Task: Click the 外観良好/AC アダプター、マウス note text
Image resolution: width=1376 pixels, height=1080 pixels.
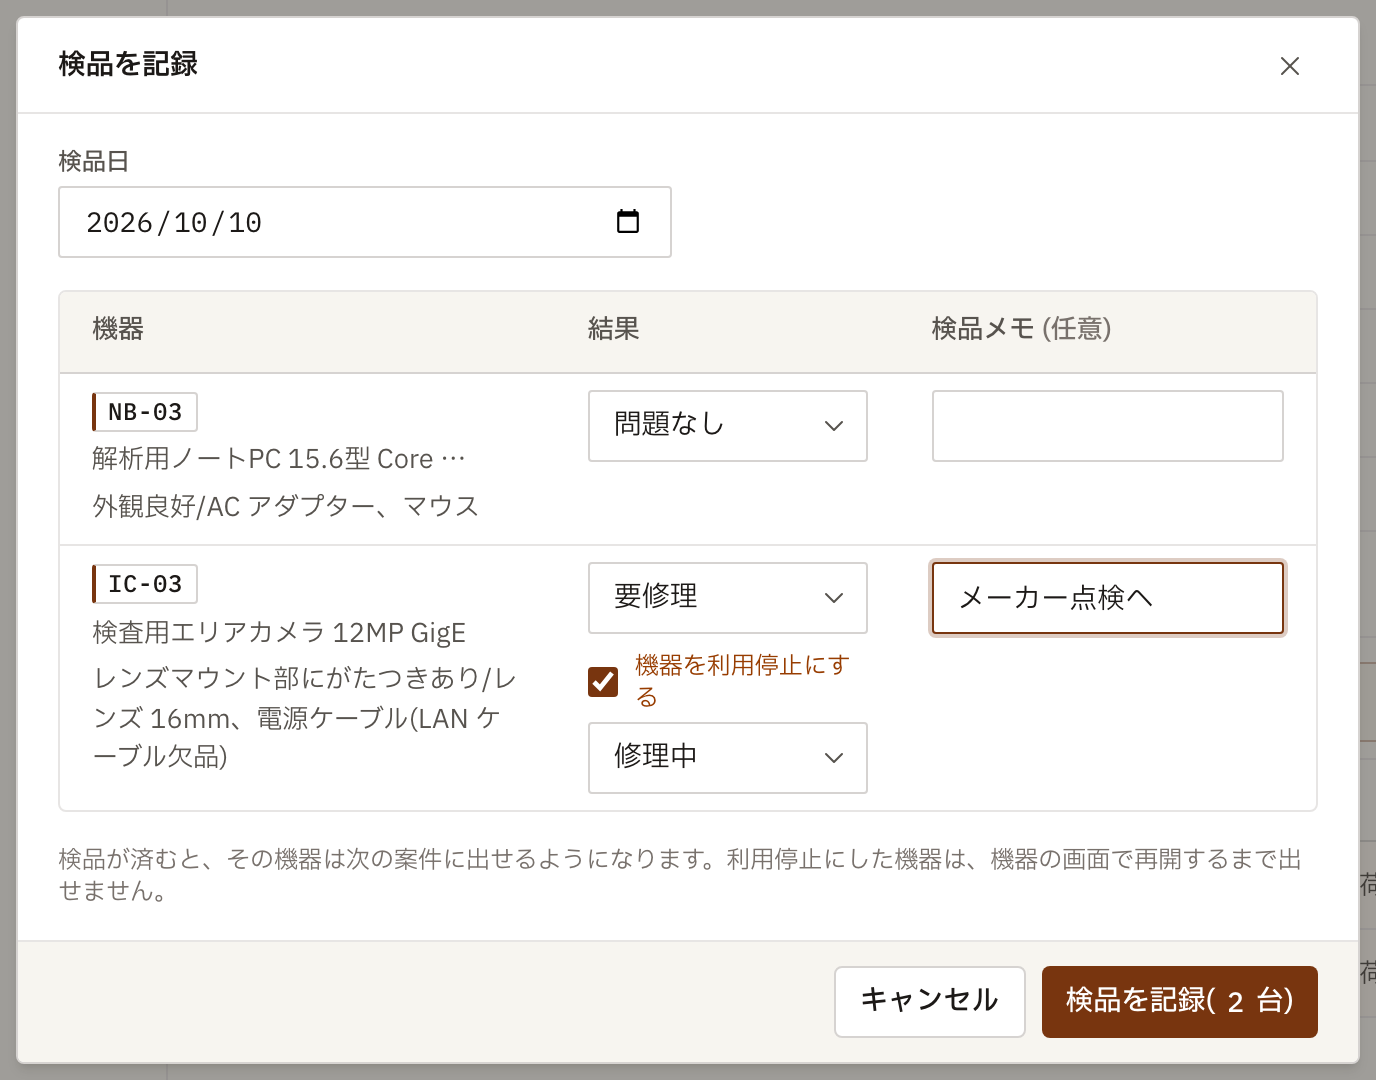Action: click(286, 506)
